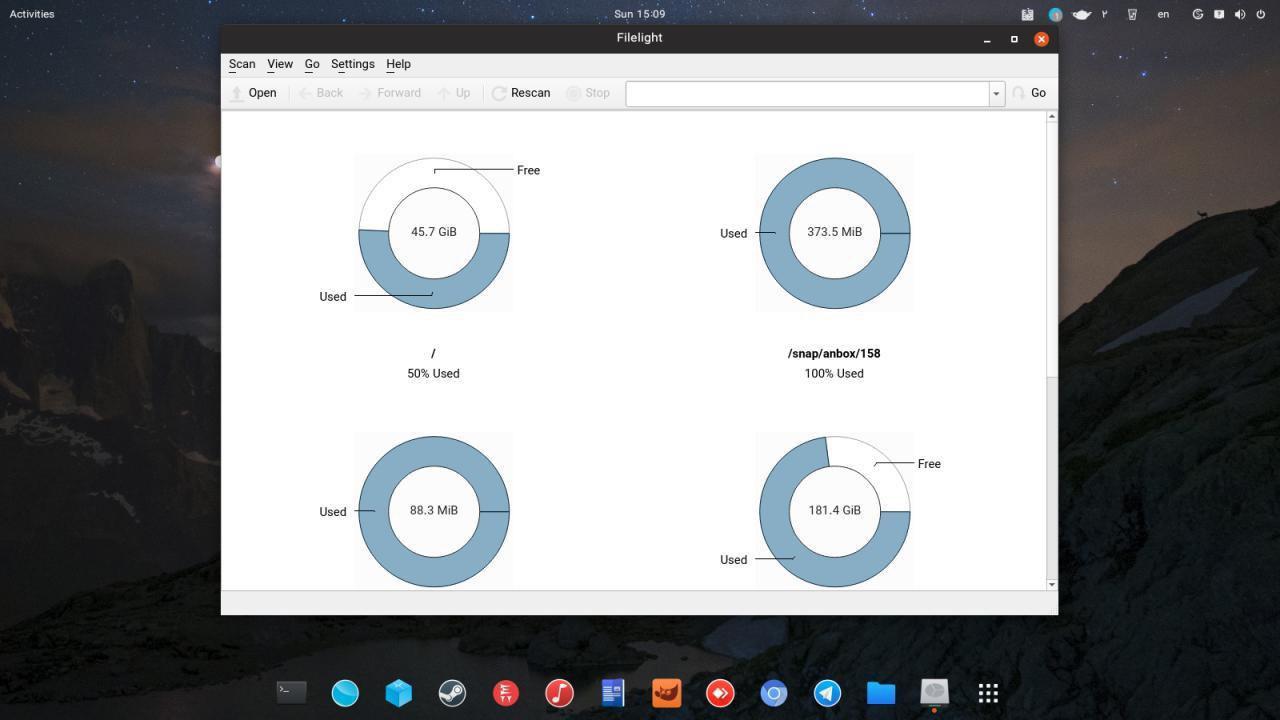Click the Open toolbar button

(x=253, y=93)
